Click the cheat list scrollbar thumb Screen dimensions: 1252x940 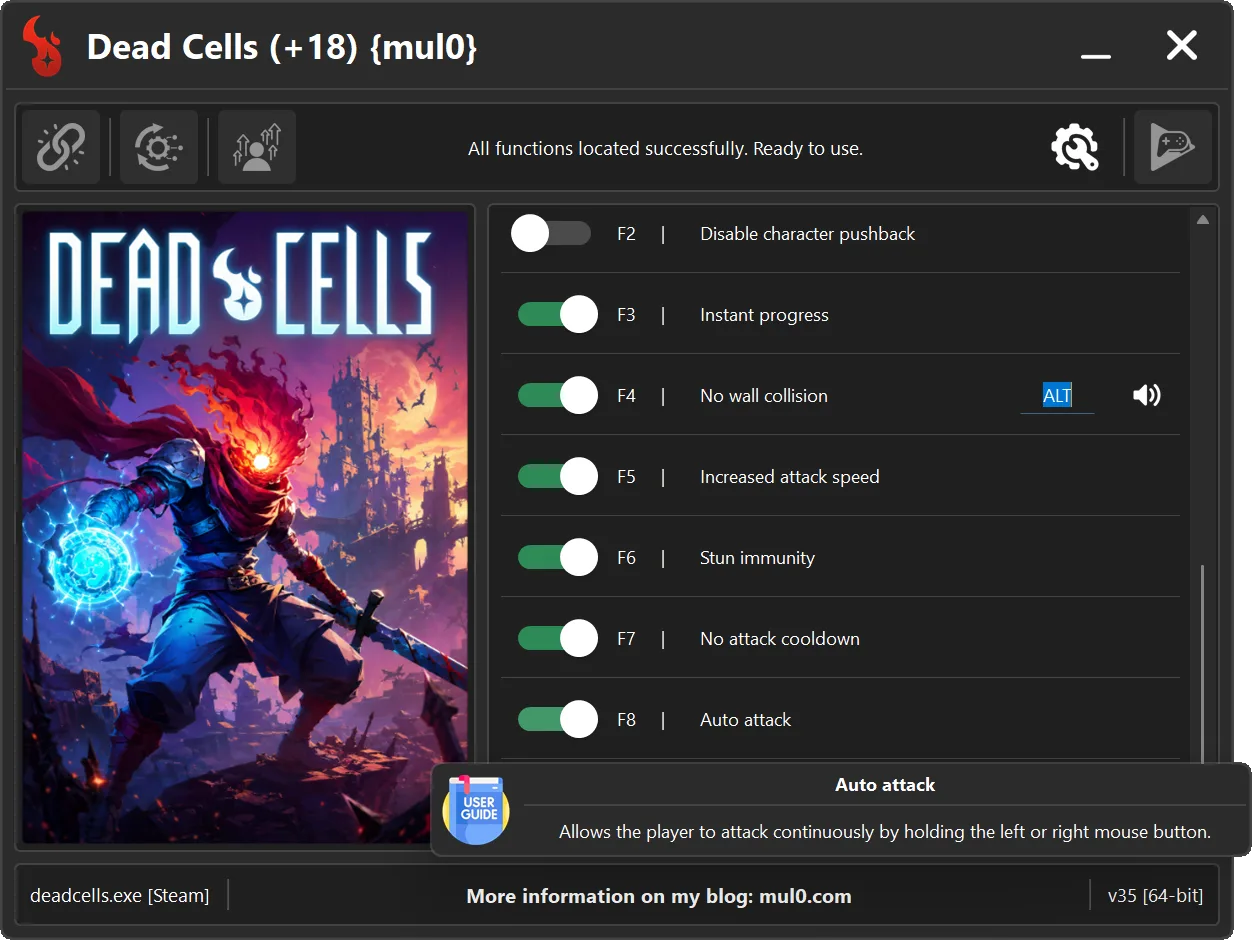(x=1203, y=665)
